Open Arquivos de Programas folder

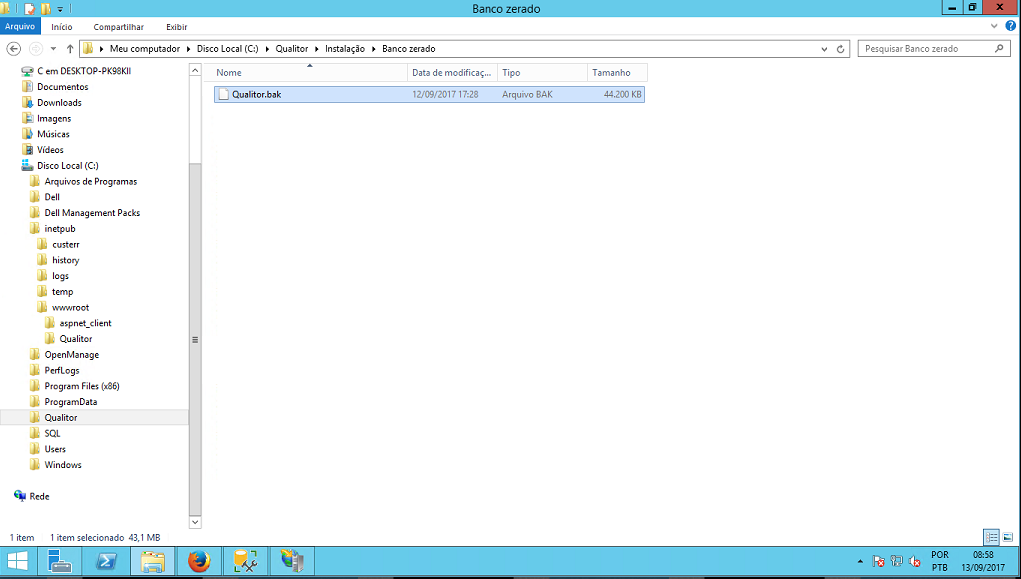pos(91,181)
